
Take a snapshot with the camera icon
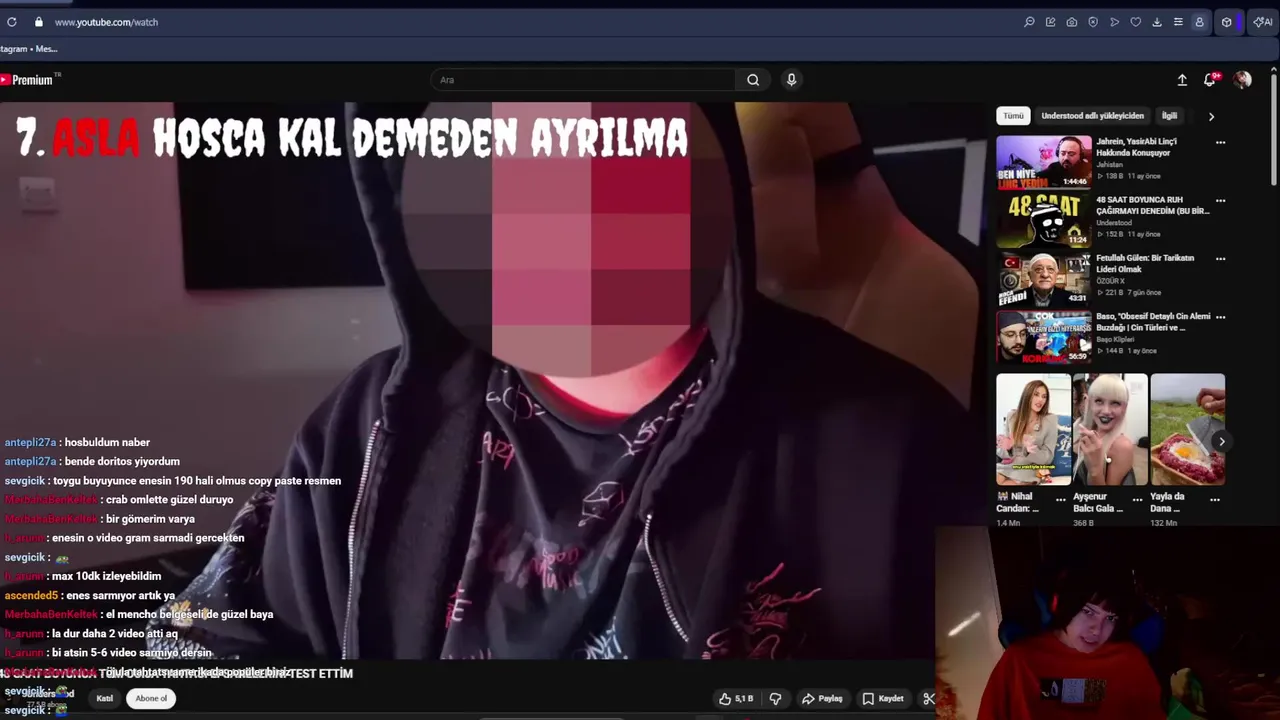tap(1072, 22)
